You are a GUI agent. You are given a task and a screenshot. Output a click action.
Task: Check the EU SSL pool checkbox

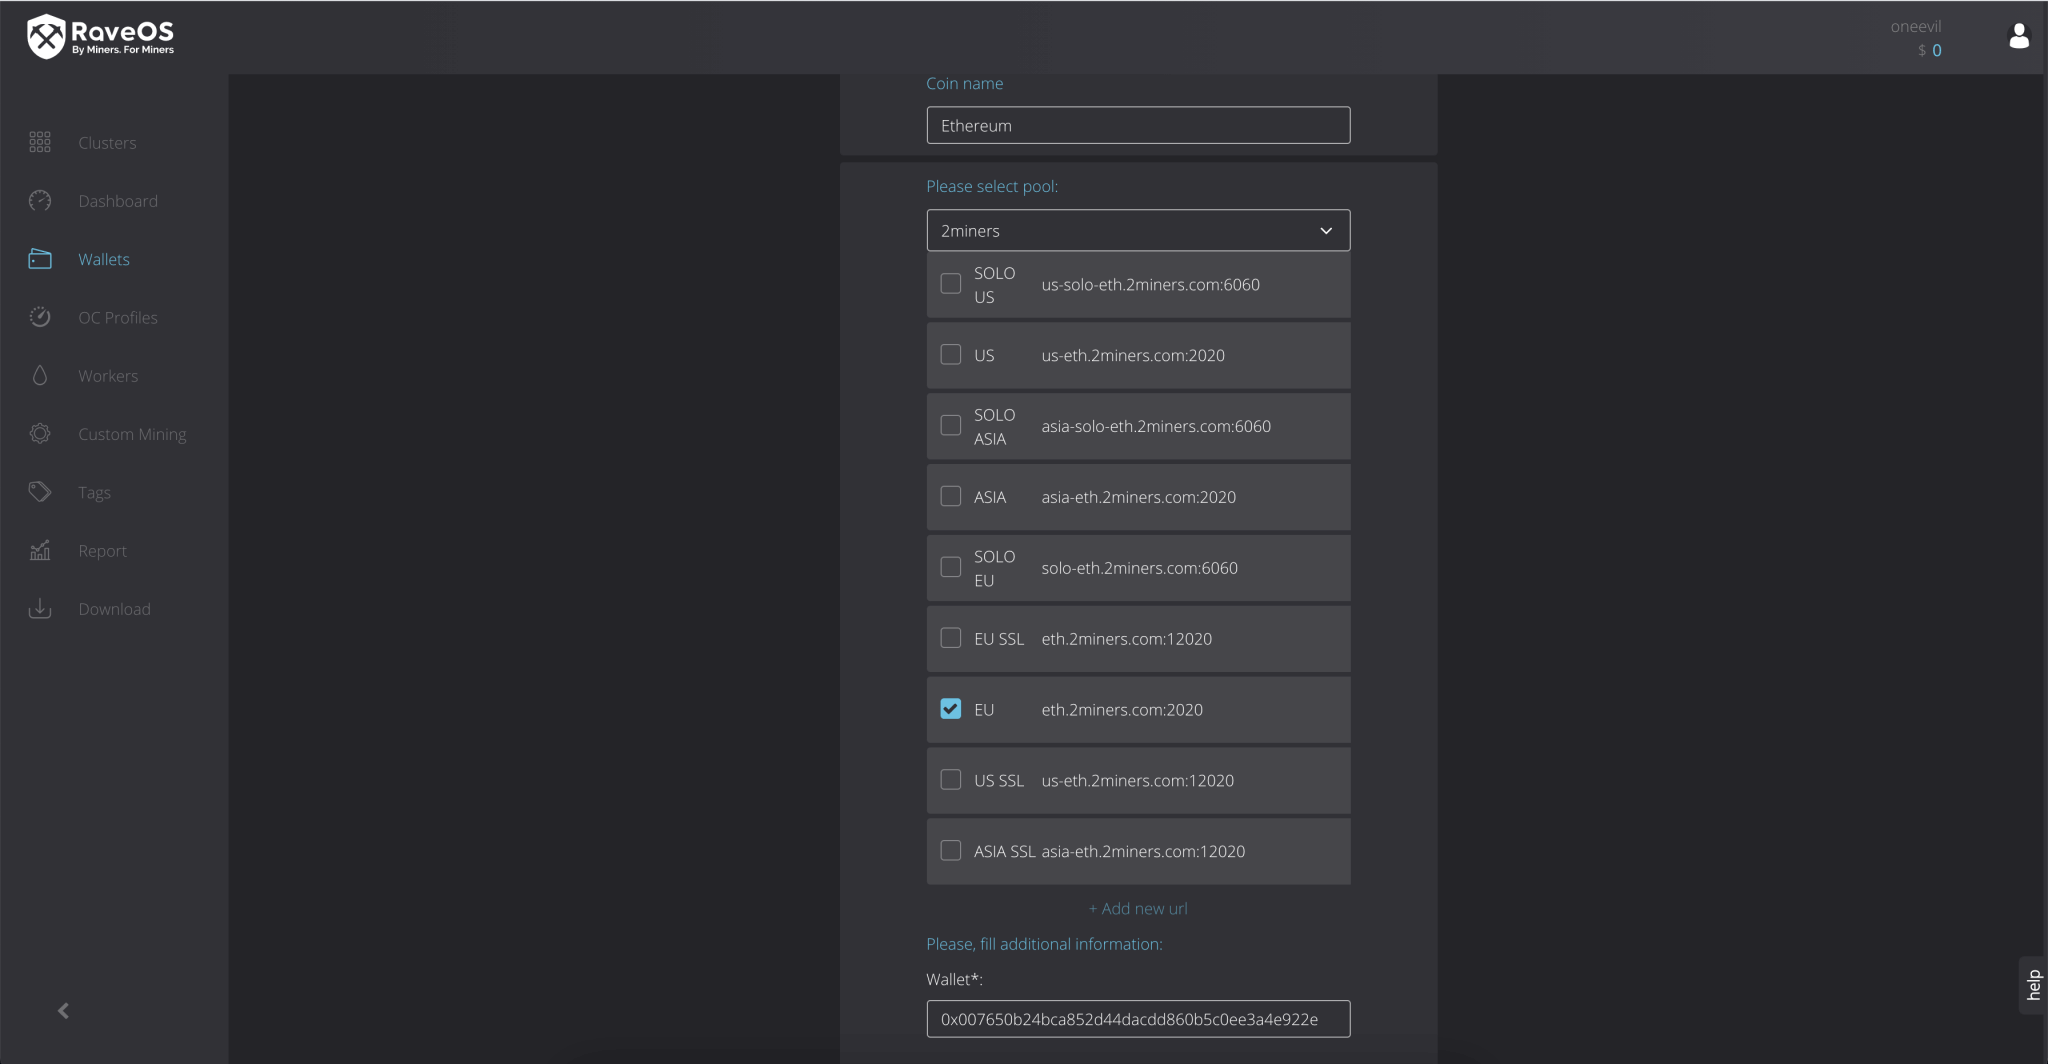coord(951,638)
